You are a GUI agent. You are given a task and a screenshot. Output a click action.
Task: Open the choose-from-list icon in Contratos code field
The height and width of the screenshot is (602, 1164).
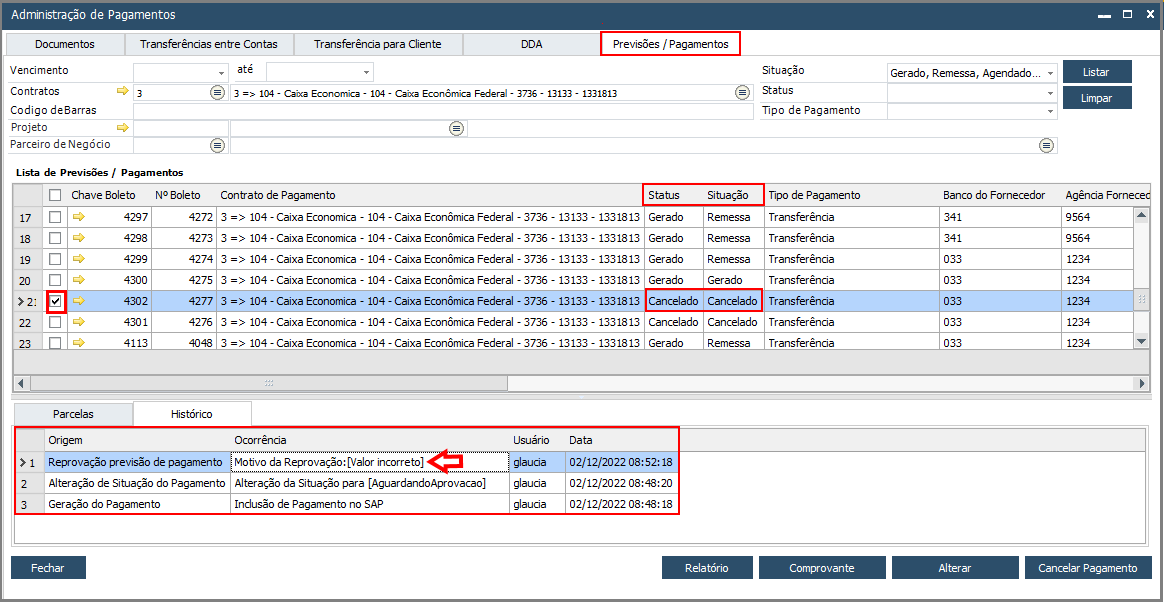click(x=217, y=93)
